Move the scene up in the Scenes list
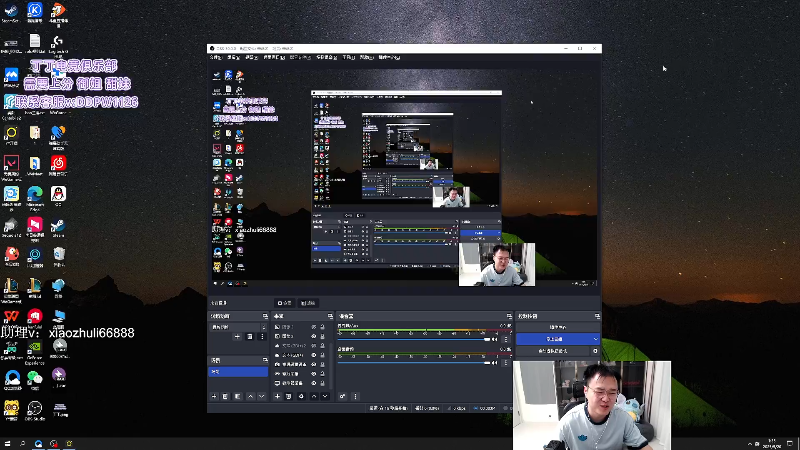This screenshot has width=800, height=450. pyautogui.click(x=251, y=396)
